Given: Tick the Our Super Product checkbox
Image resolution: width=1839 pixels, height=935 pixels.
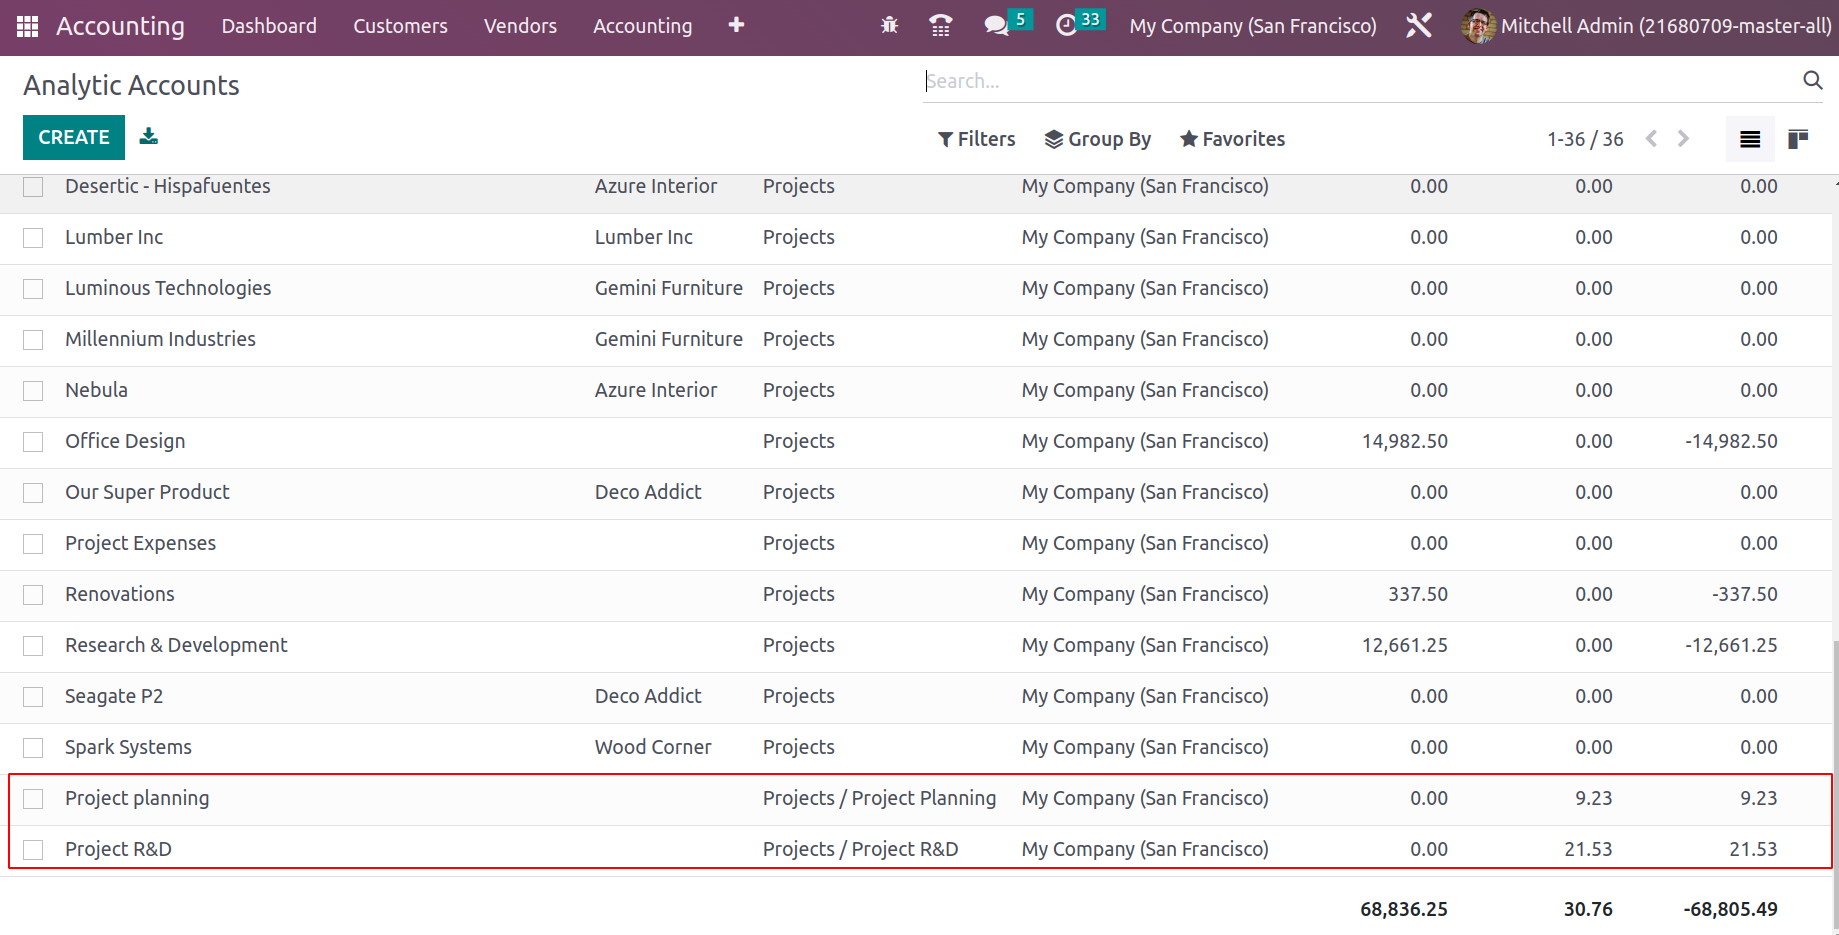Looking at the screenshot, I should tap(33, 493).
